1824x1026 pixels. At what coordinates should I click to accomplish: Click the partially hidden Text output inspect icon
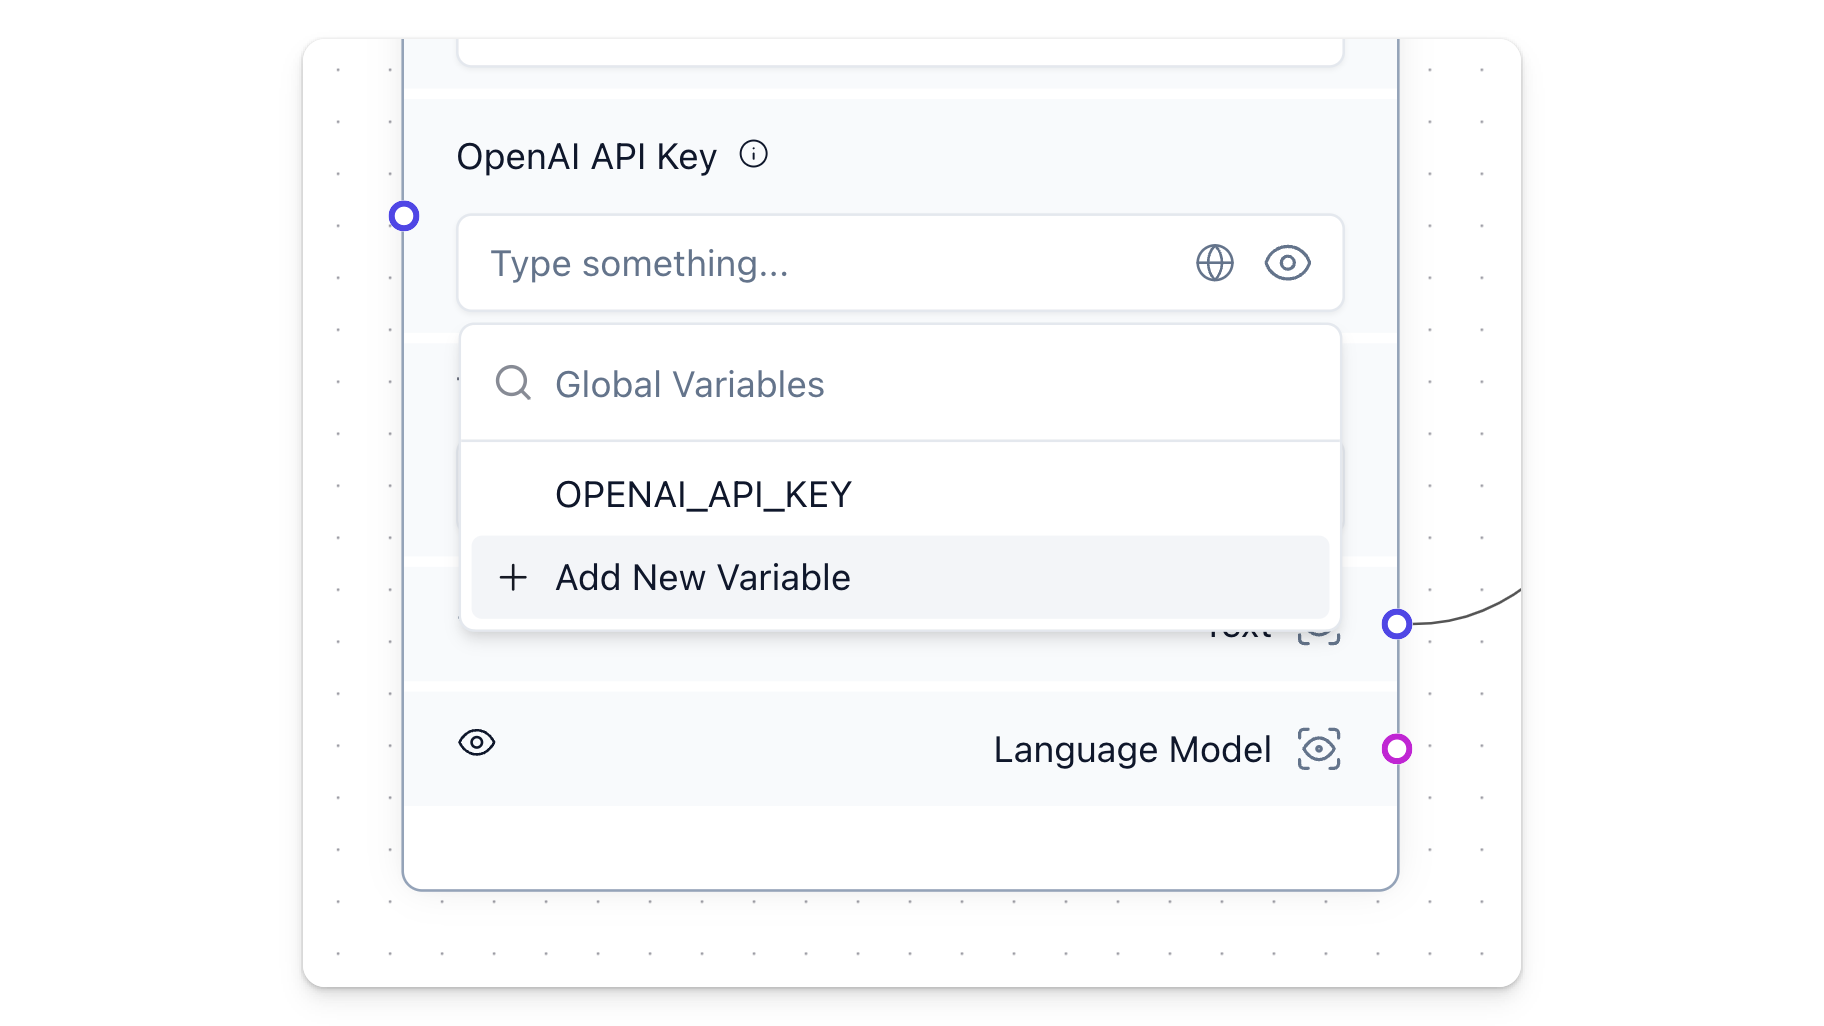1318,637
